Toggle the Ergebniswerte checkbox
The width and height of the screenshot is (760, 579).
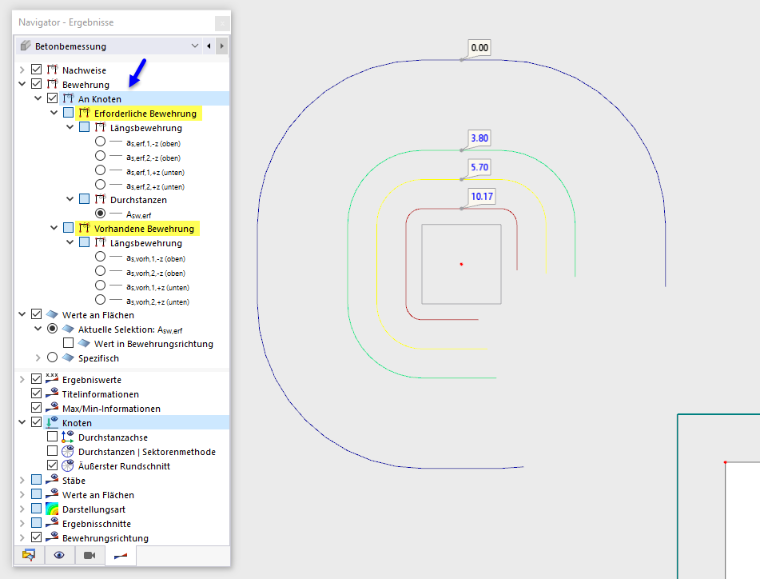(36, 379)
